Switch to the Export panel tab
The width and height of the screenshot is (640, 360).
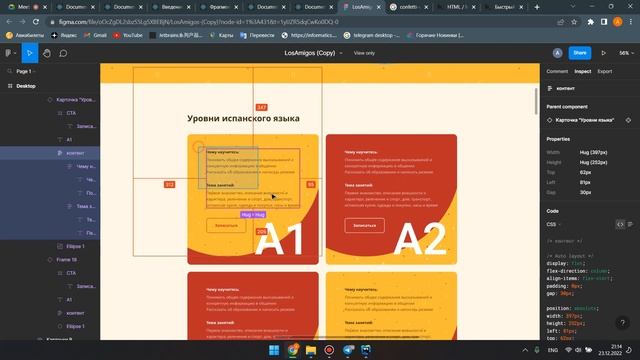point(604,71)
